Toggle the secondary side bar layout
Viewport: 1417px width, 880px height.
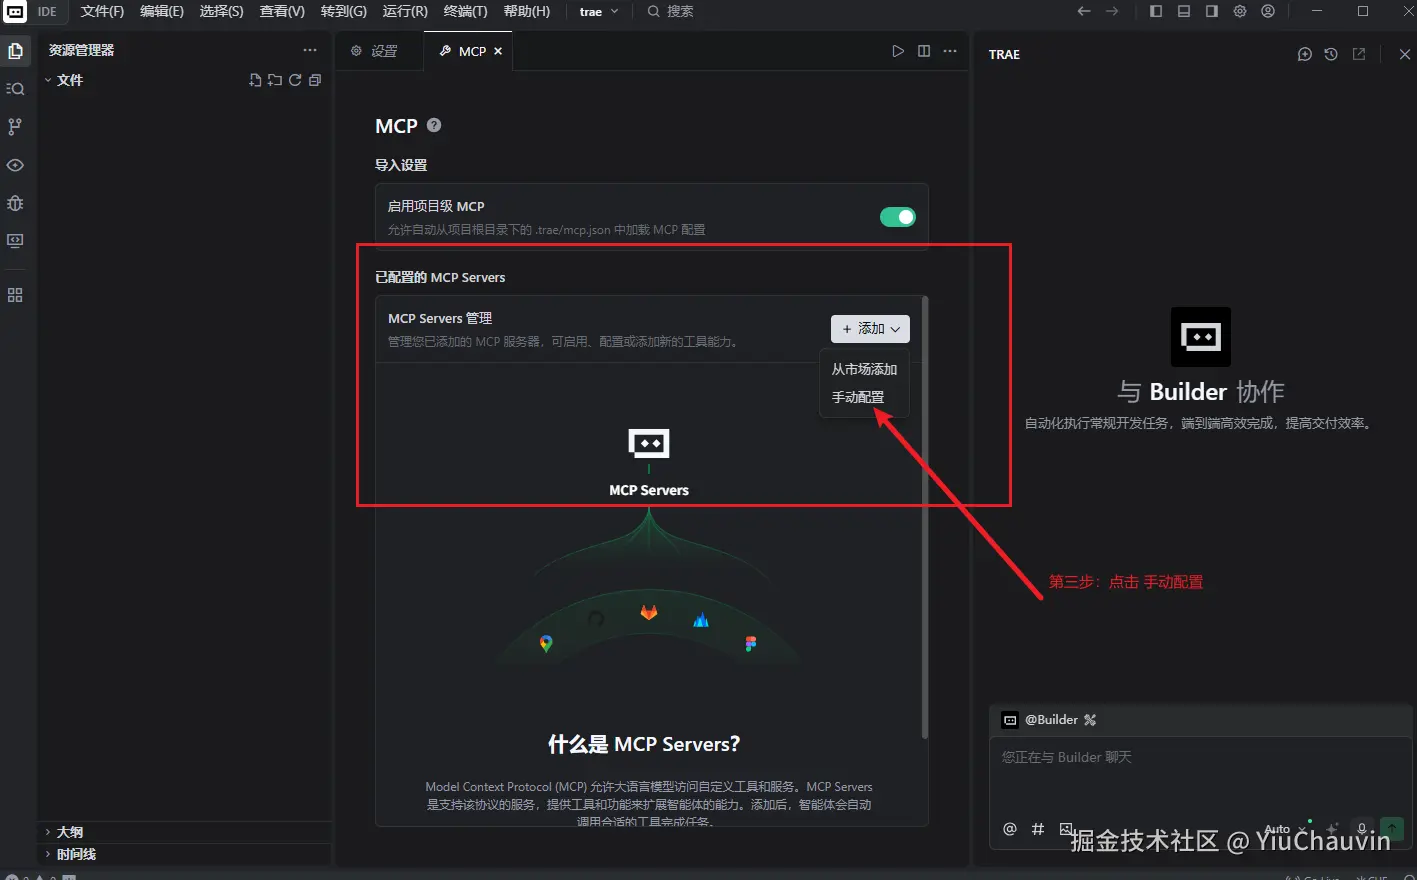(x=1212, y=11)
